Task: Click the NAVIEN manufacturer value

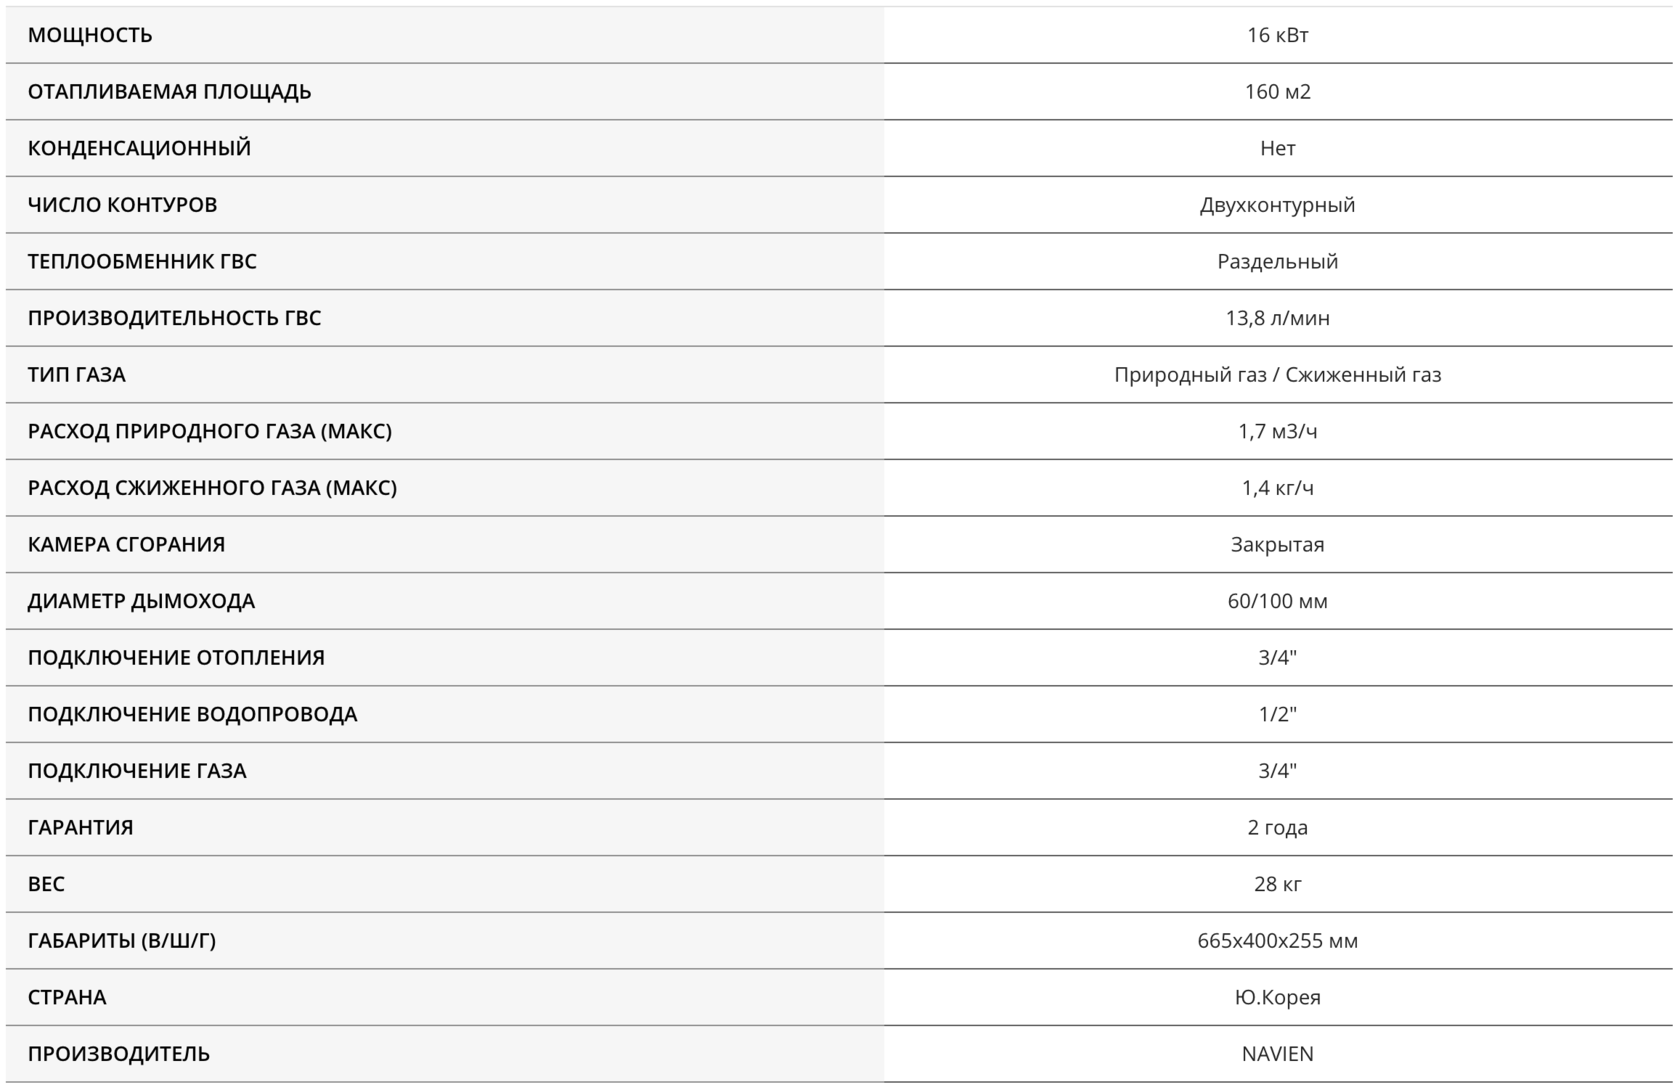Action: tap(1277, 1054)
